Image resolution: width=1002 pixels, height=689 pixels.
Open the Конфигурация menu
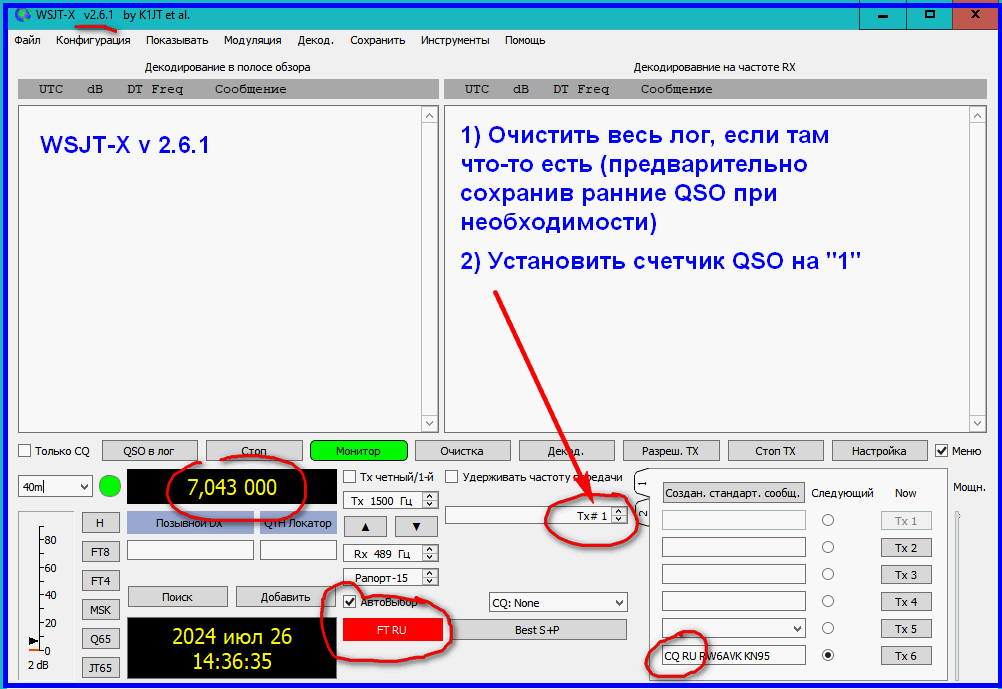pos(93,40)
